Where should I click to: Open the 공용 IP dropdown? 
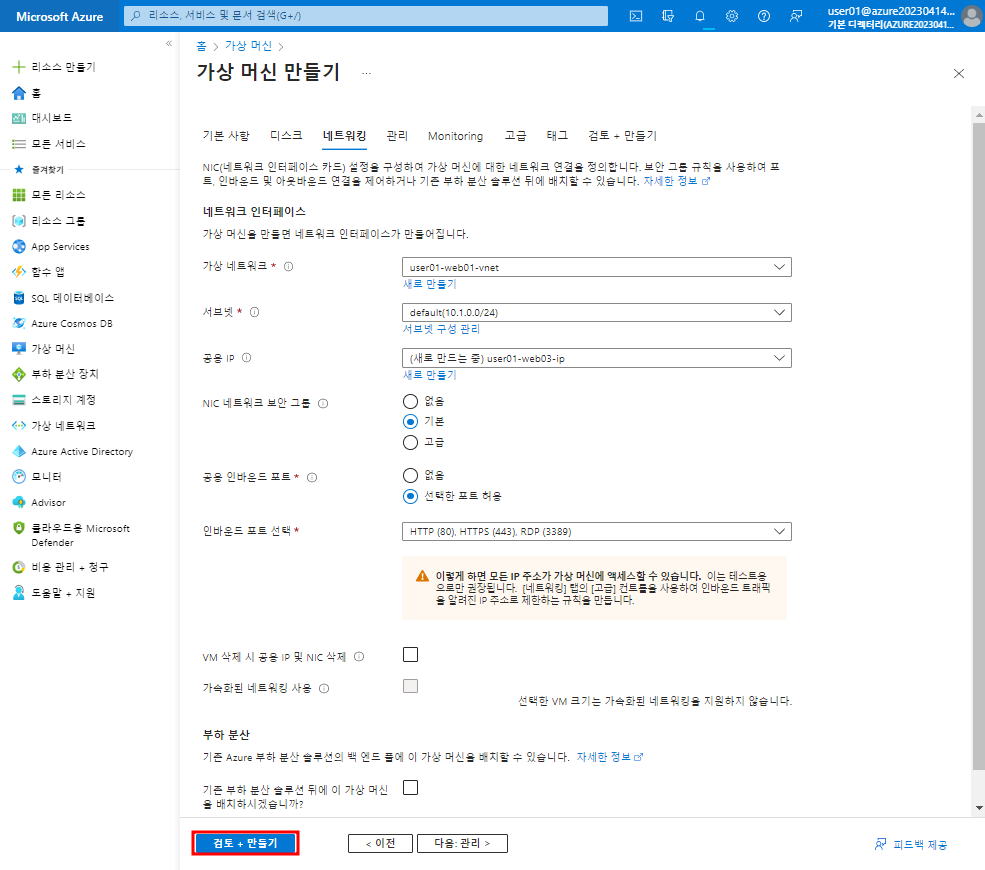tap(596, 358)
